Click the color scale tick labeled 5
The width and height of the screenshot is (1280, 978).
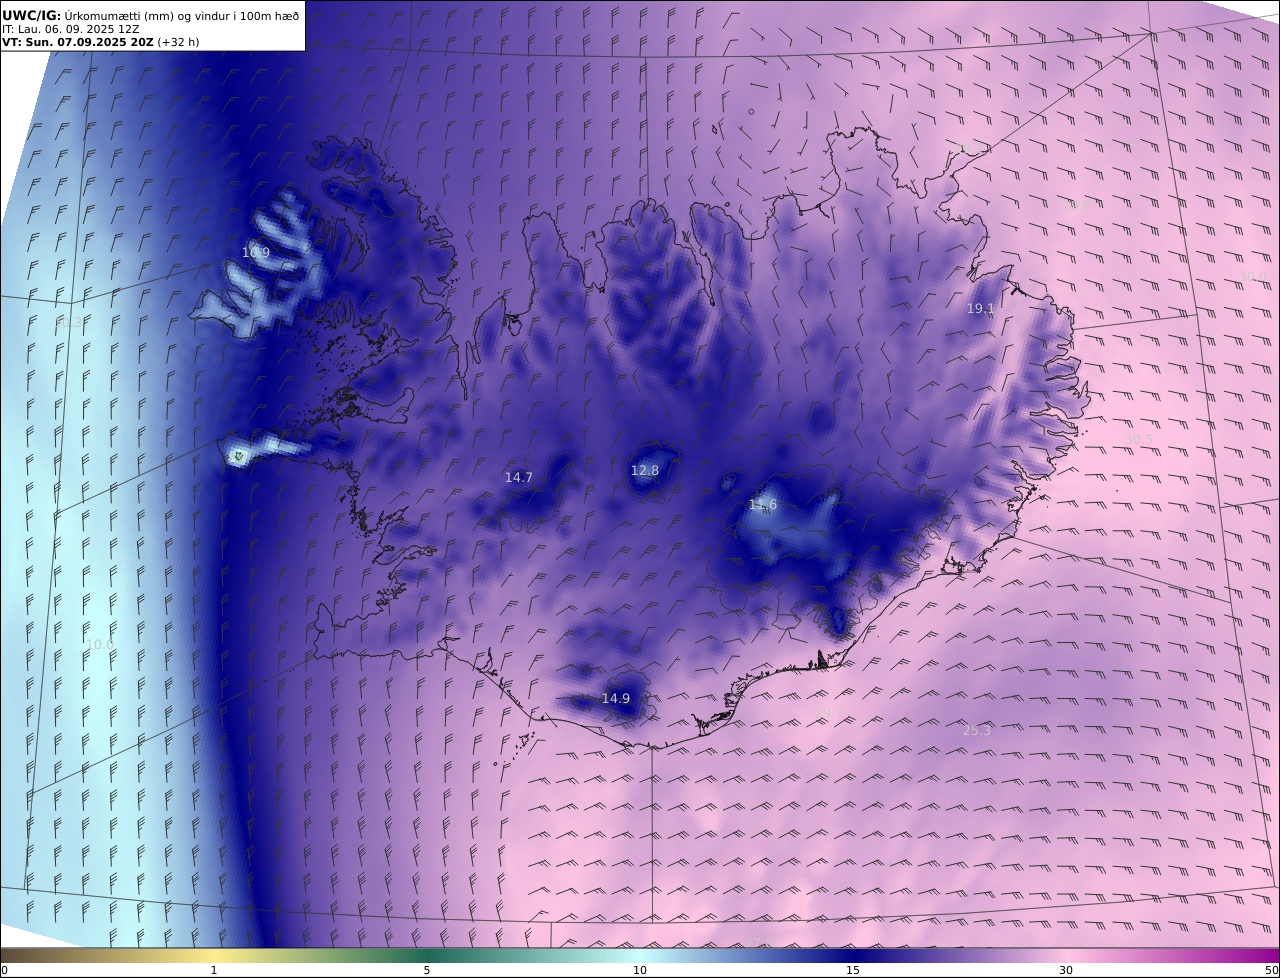pyautogui.click(x=427, y=970)
